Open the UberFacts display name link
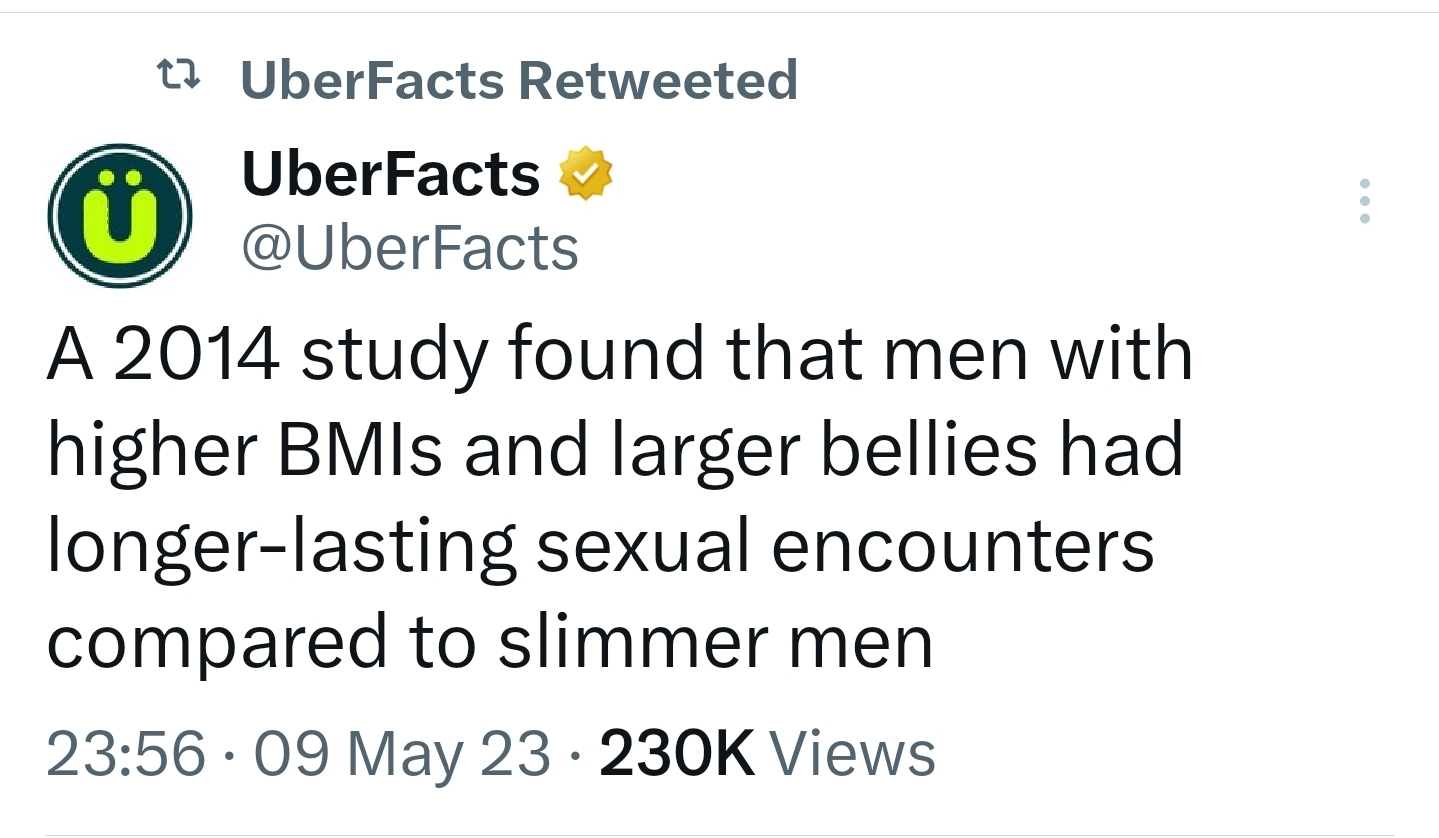The width and height of the screenshot is (1439, 838). tap(390, 176)
